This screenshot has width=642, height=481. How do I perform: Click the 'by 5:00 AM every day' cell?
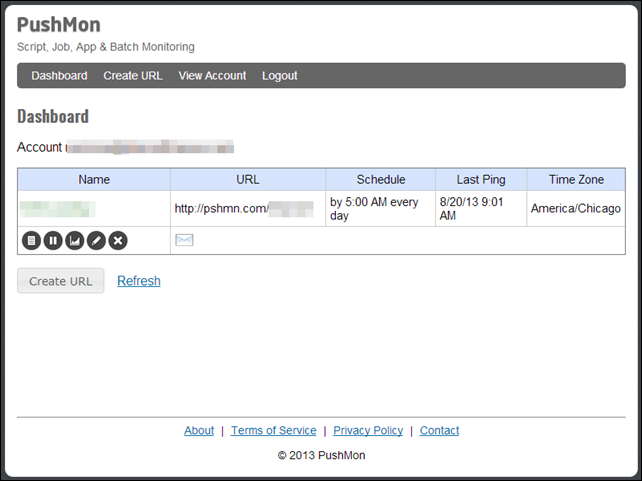pos(380,209)
